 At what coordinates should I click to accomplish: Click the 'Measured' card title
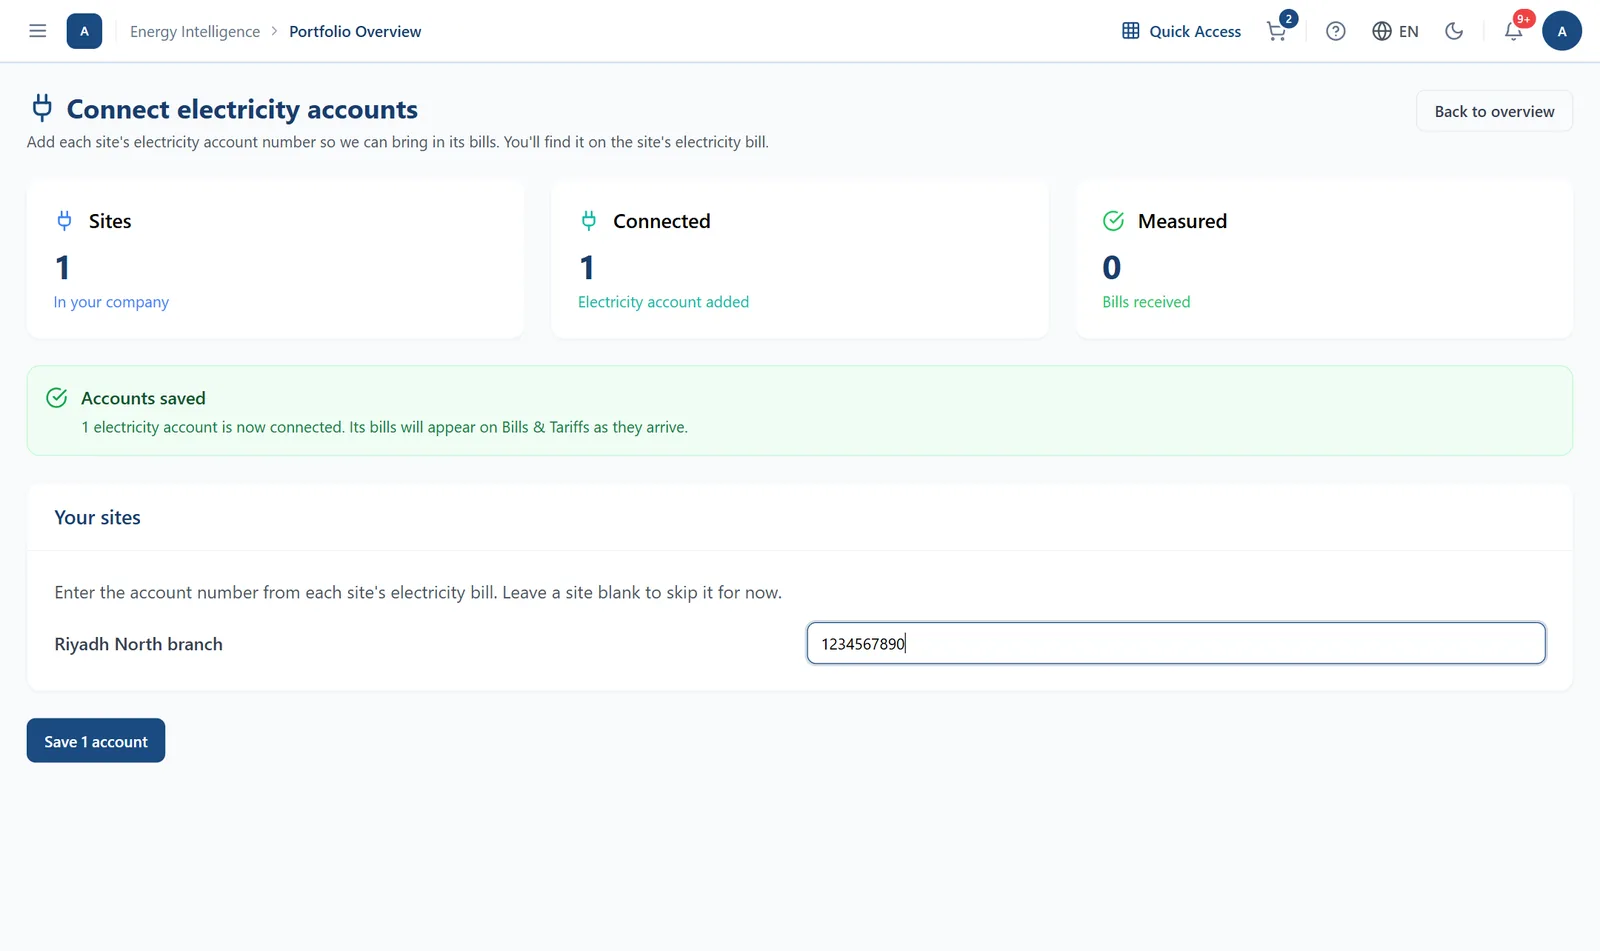pyautogui.click(x=1182, y=221)
